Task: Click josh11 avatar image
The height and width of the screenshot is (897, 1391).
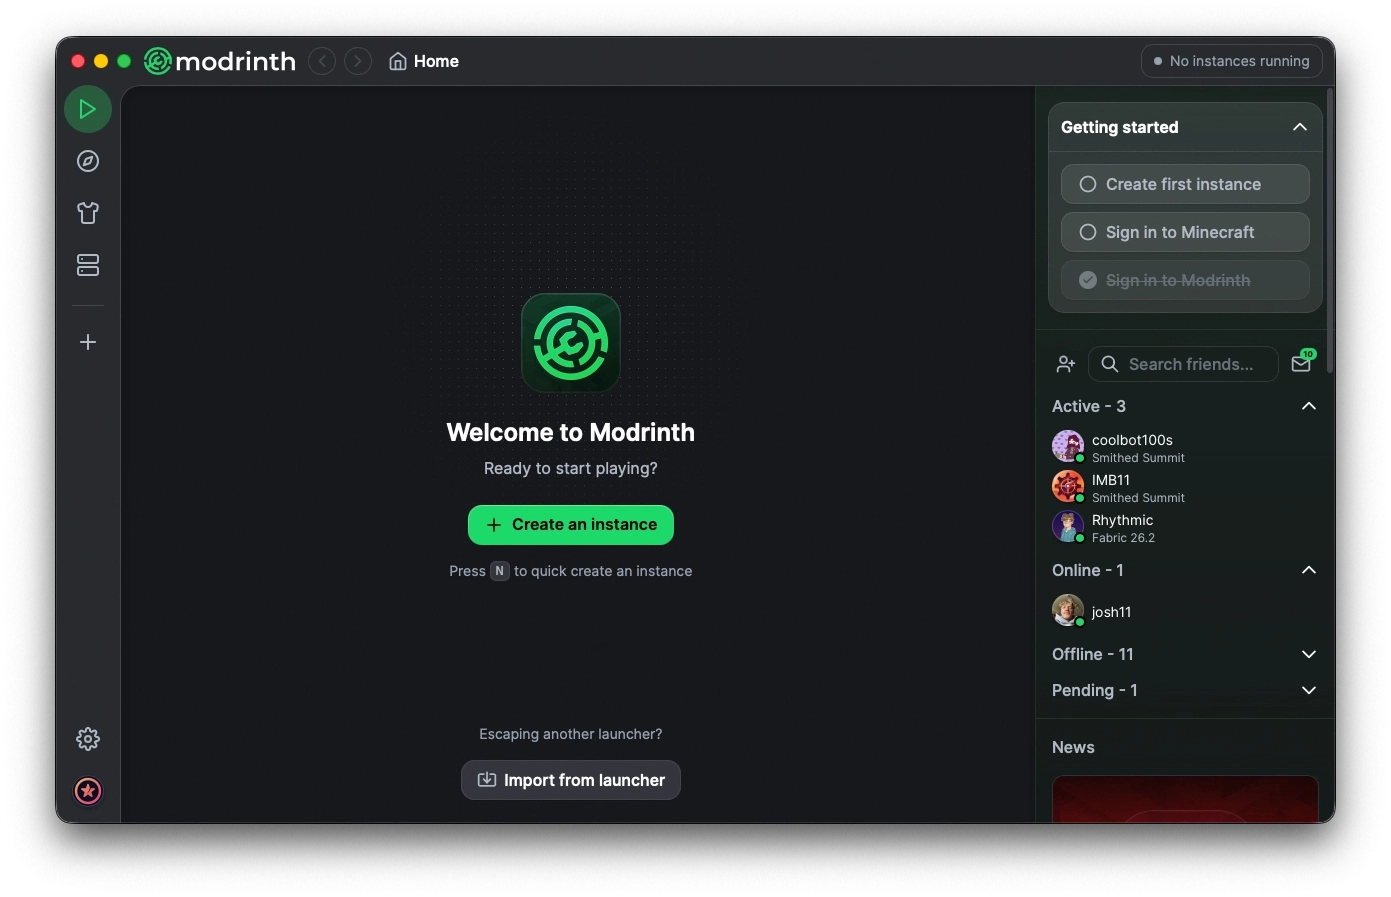Action: pyautogui.click(x=1068, y=610)
